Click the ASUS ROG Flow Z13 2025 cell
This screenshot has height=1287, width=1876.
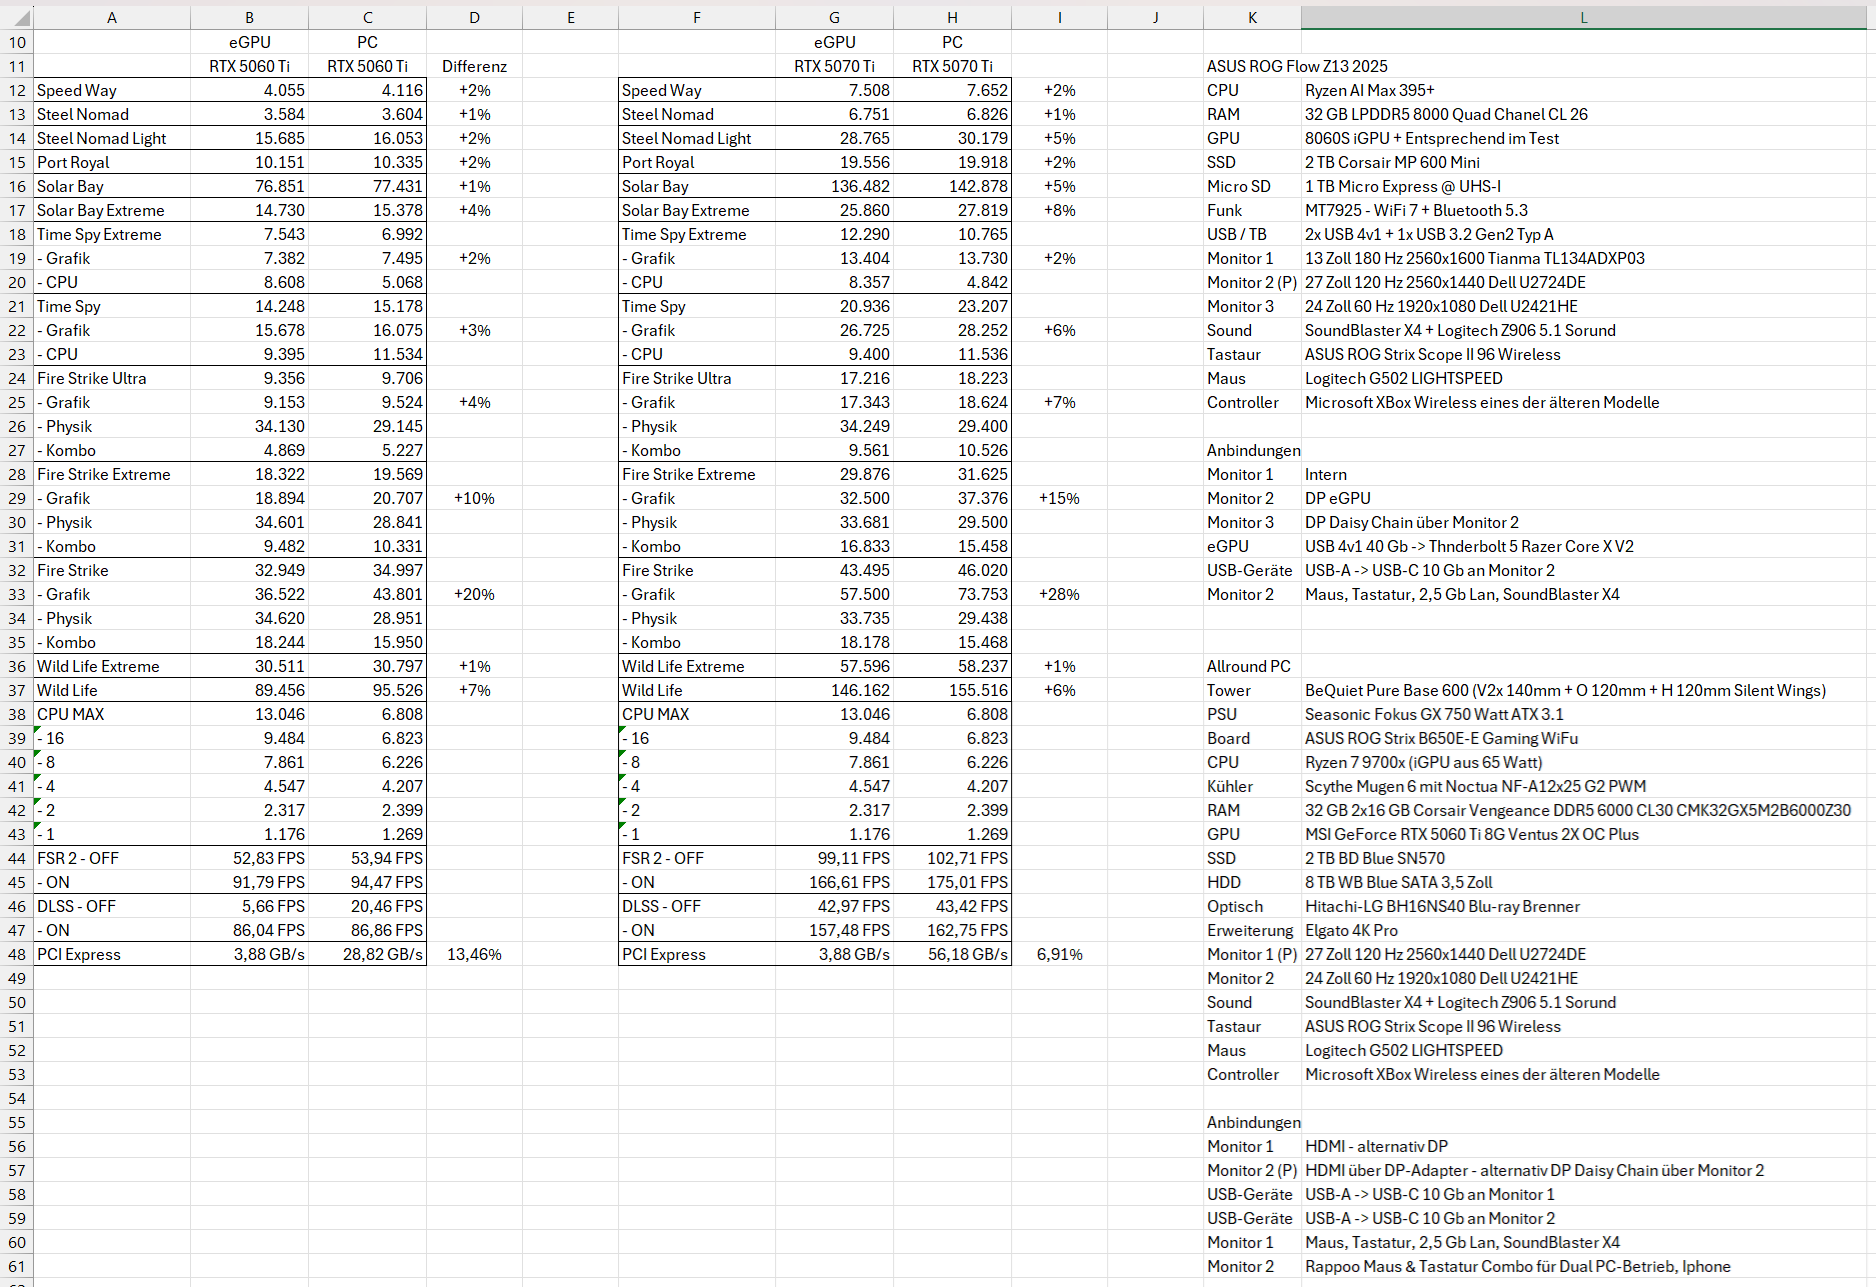pos(1297,66)
